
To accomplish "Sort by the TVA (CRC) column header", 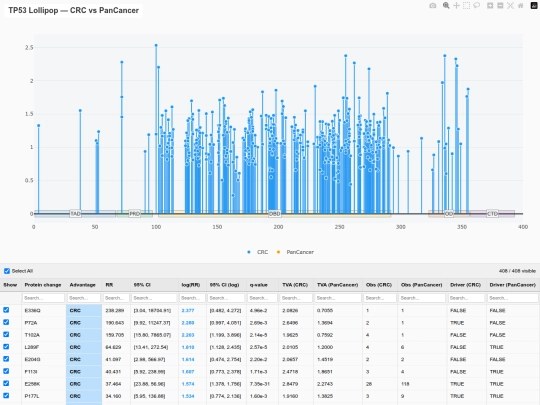I will (295, 285).
